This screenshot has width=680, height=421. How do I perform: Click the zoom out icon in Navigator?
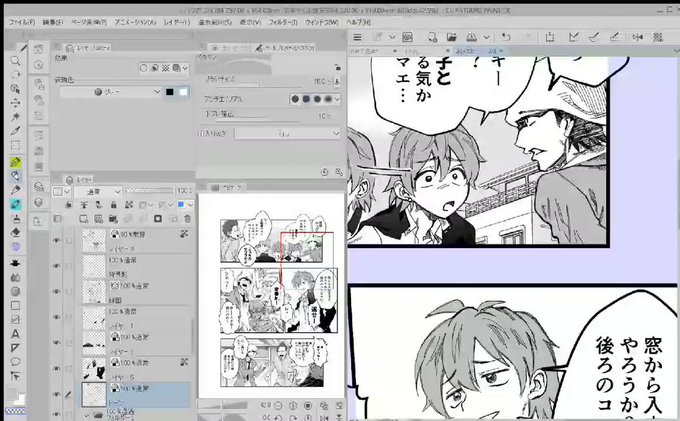[278, 406]
